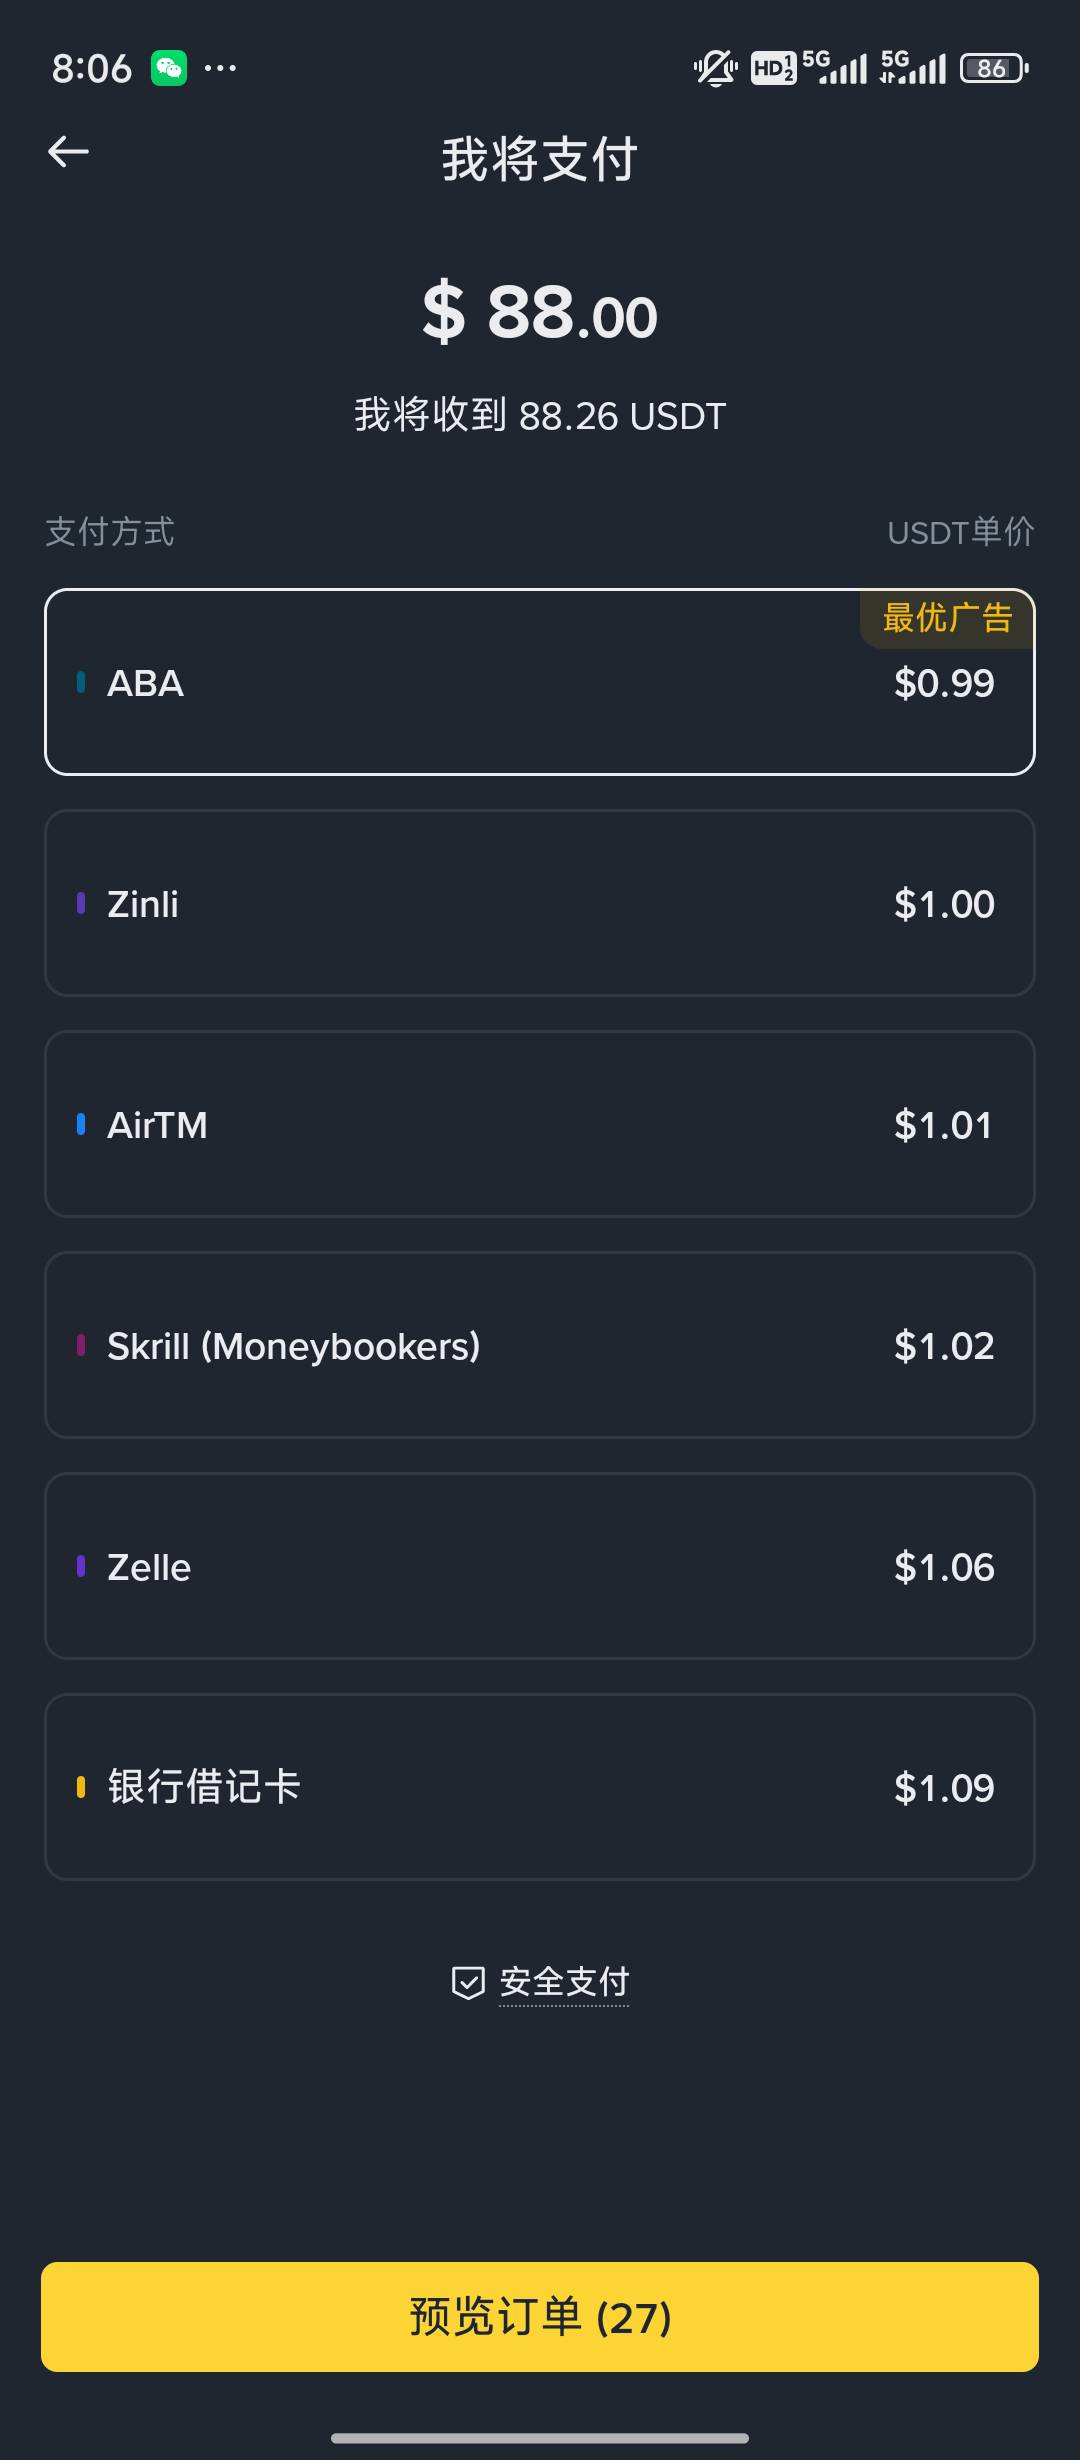Tap the first 5G signal icon
Viewport: 1080px width, 2460px height.
(x=835, y=67)
